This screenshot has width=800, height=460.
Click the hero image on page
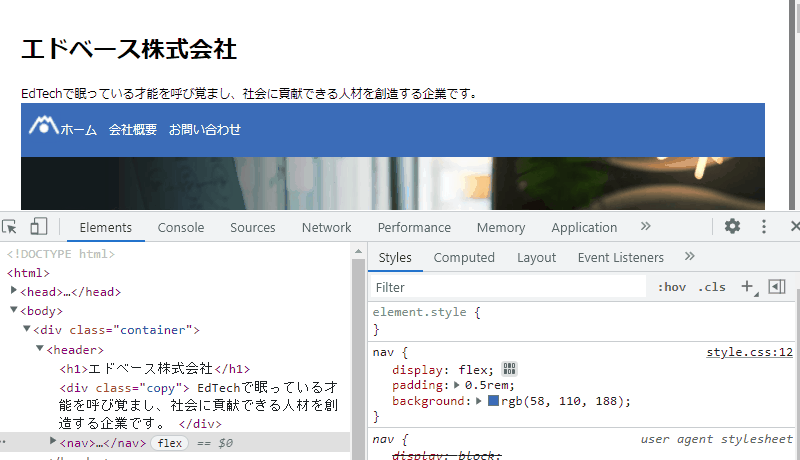(393, 183)
